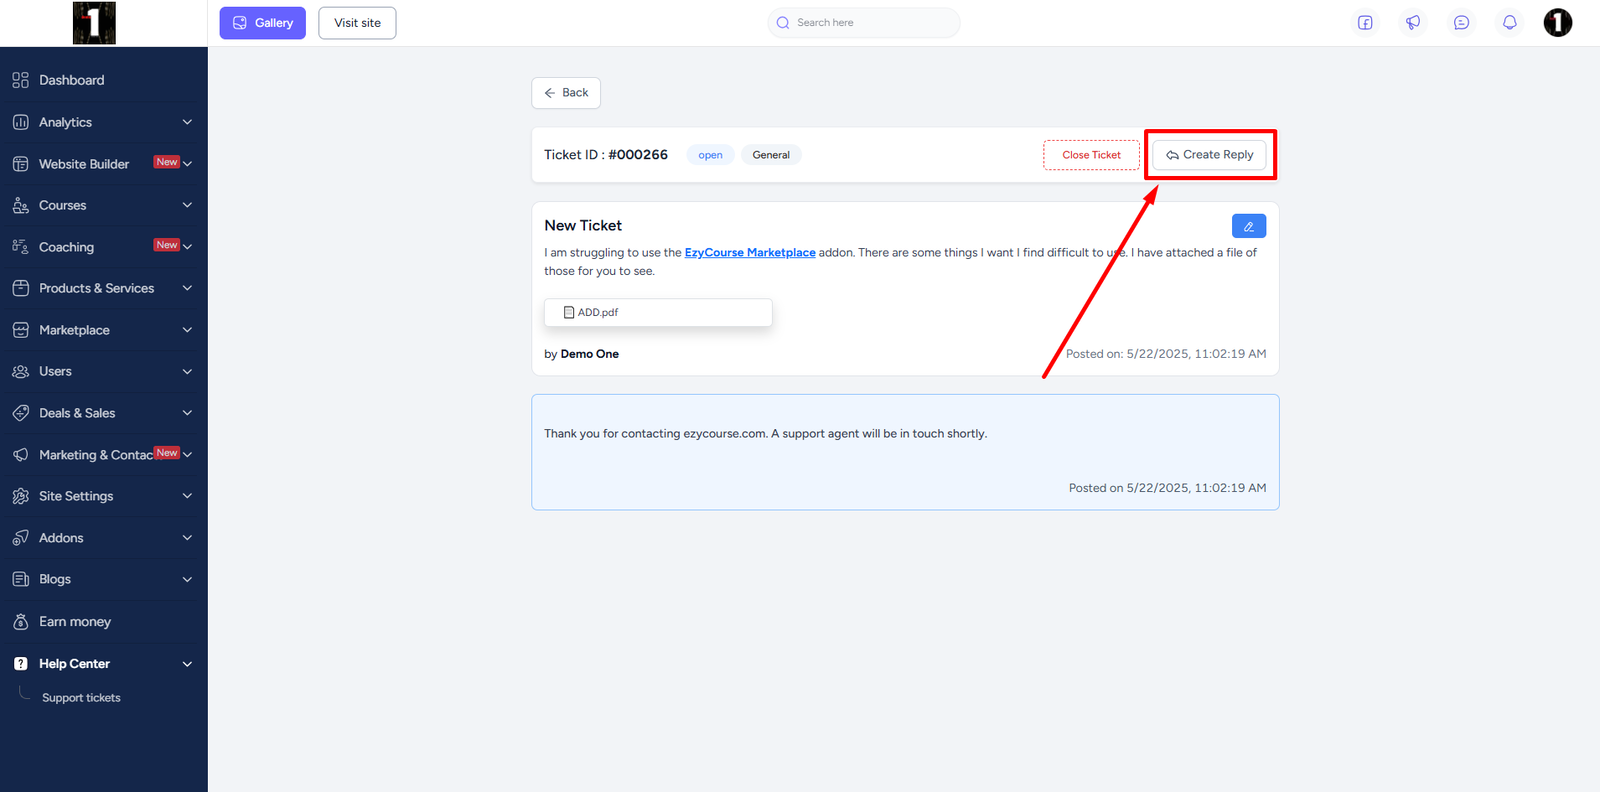Click the site logo in sidebar

click(x=94, y=23)
